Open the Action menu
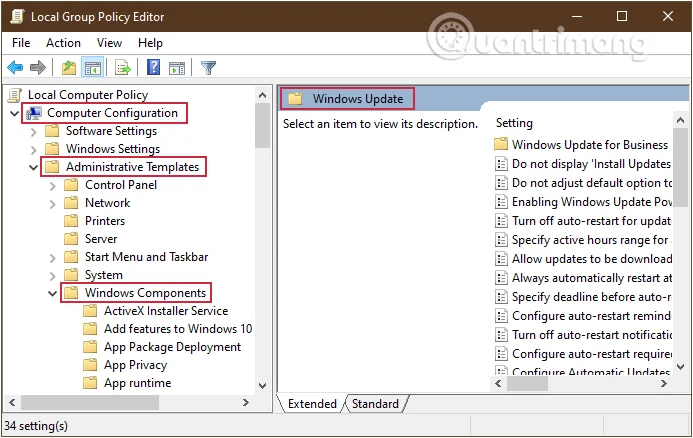This screenshot has height=438, width=693. point(63,43)
